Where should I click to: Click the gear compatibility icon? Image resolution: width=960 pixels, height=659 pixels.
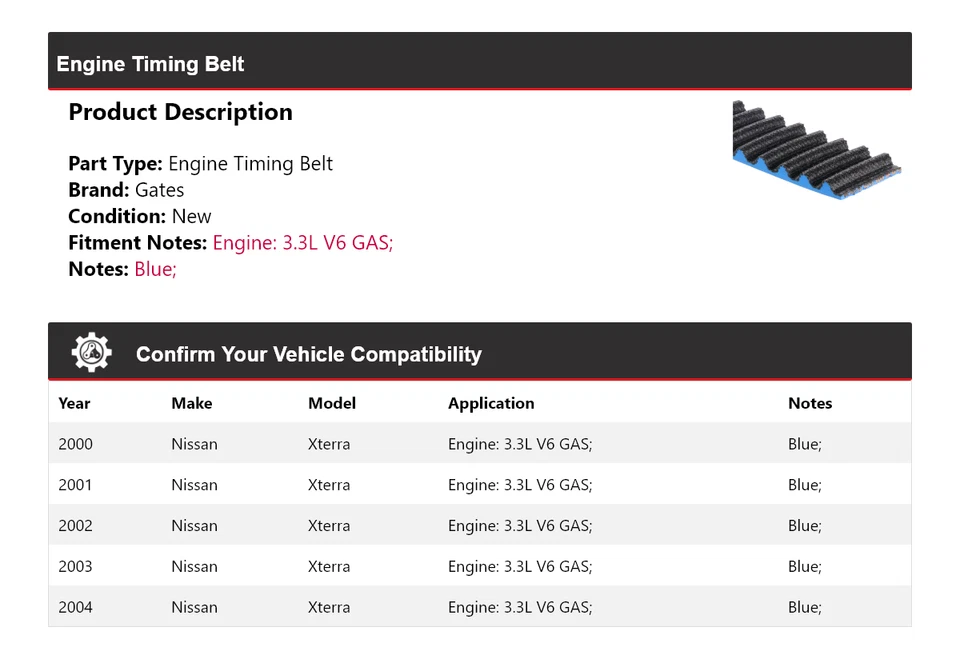click(92, 353)
